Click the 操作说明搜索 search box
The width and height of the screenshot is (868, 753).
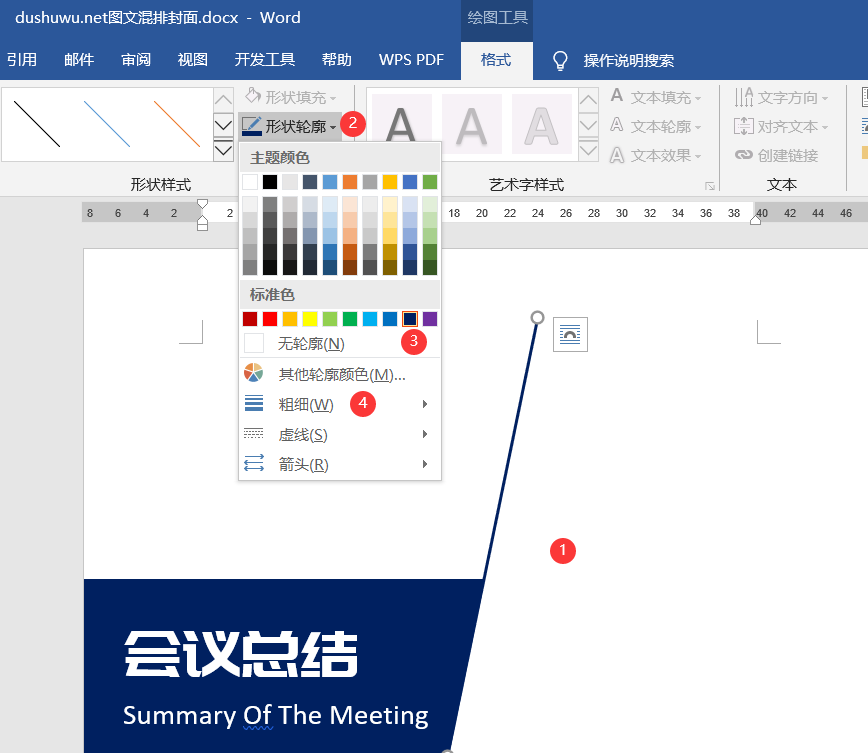628,60
